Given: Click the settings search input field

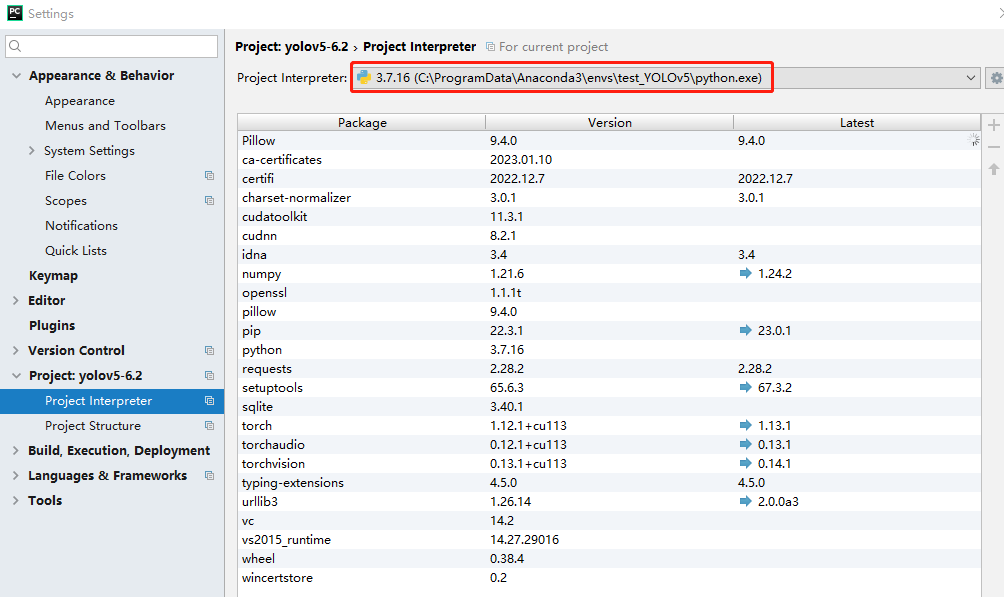Looking at the screenshot, I should 111,46.
